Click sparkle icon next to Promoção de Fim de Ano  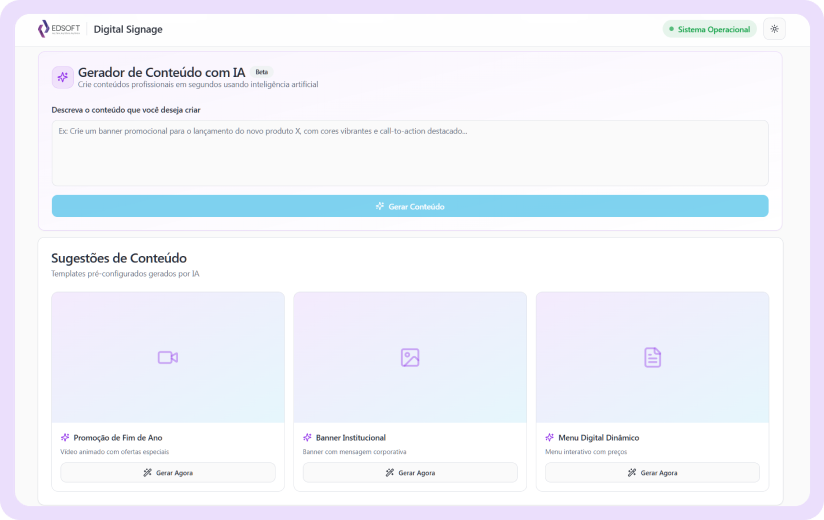click(65, 437)
